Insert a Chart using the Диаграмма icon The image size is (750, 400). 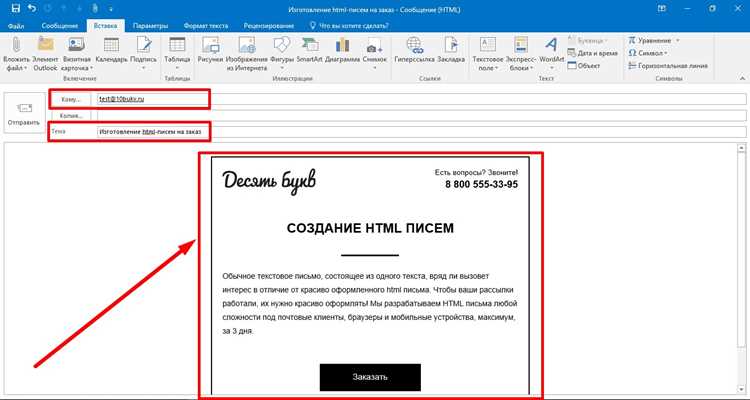[x=342, y=45]
